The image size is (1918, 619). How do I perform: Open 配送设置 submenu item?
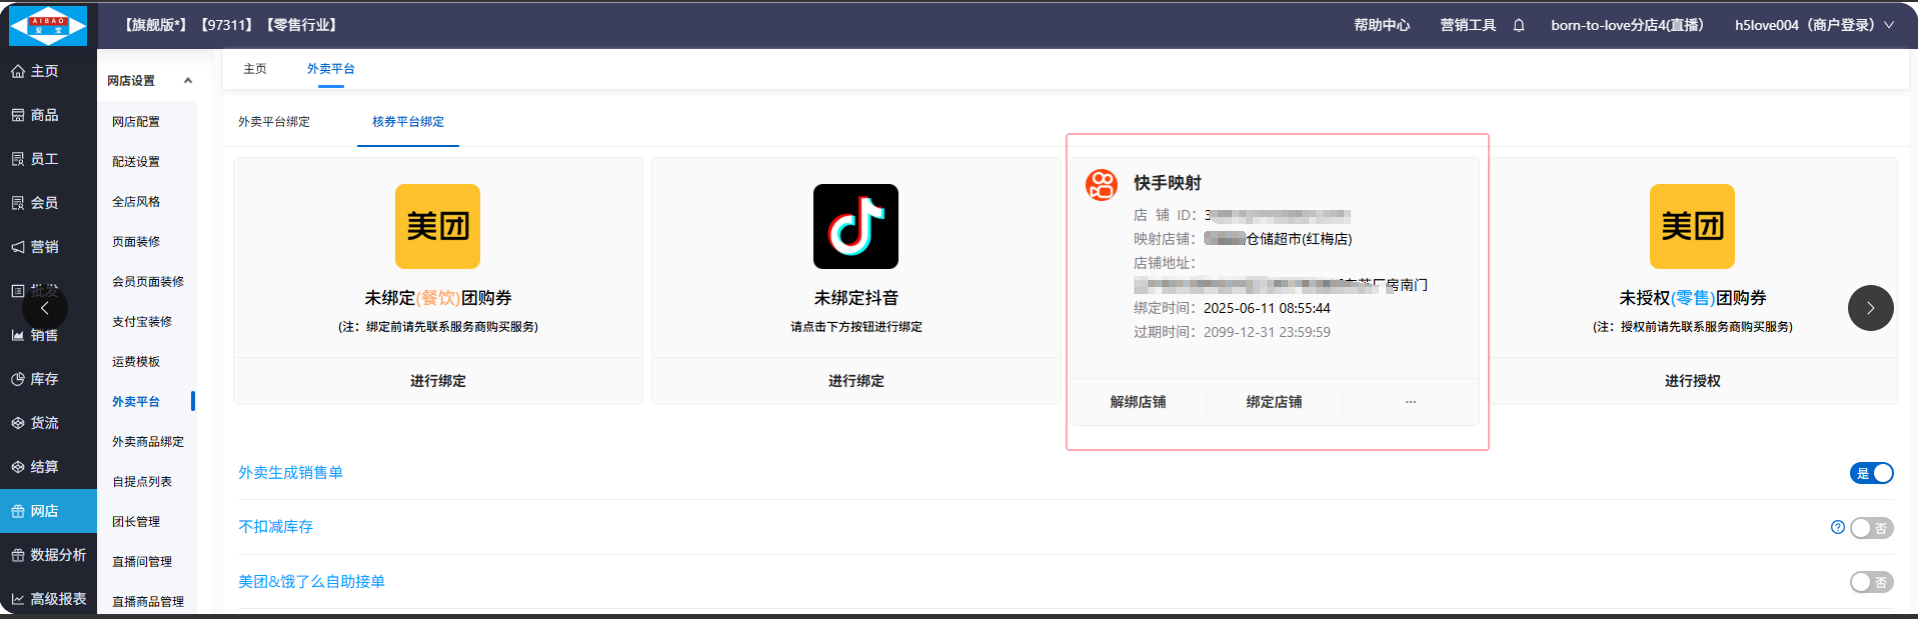pos(136,162)
